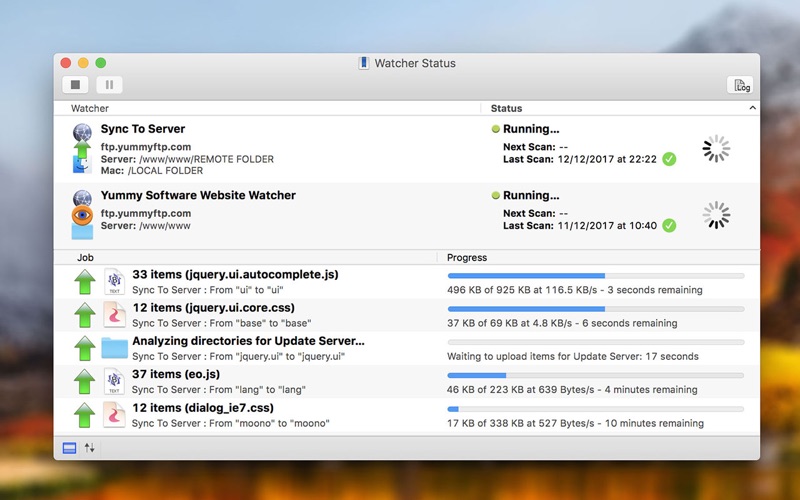Click the orange eye Website Watcher icon
Image resolution: width=800 pixels, height=500 pixels.
pos(82,215)
